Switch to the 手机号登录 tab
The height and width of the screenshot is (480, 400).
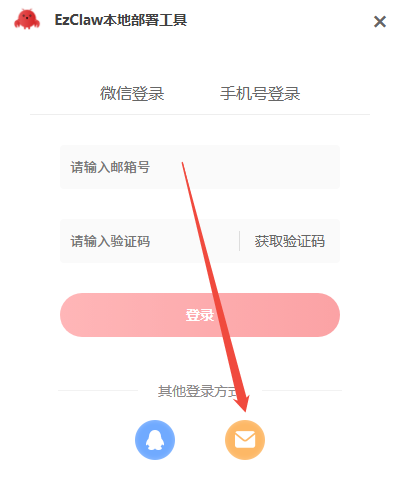click(x=260, y=93)
